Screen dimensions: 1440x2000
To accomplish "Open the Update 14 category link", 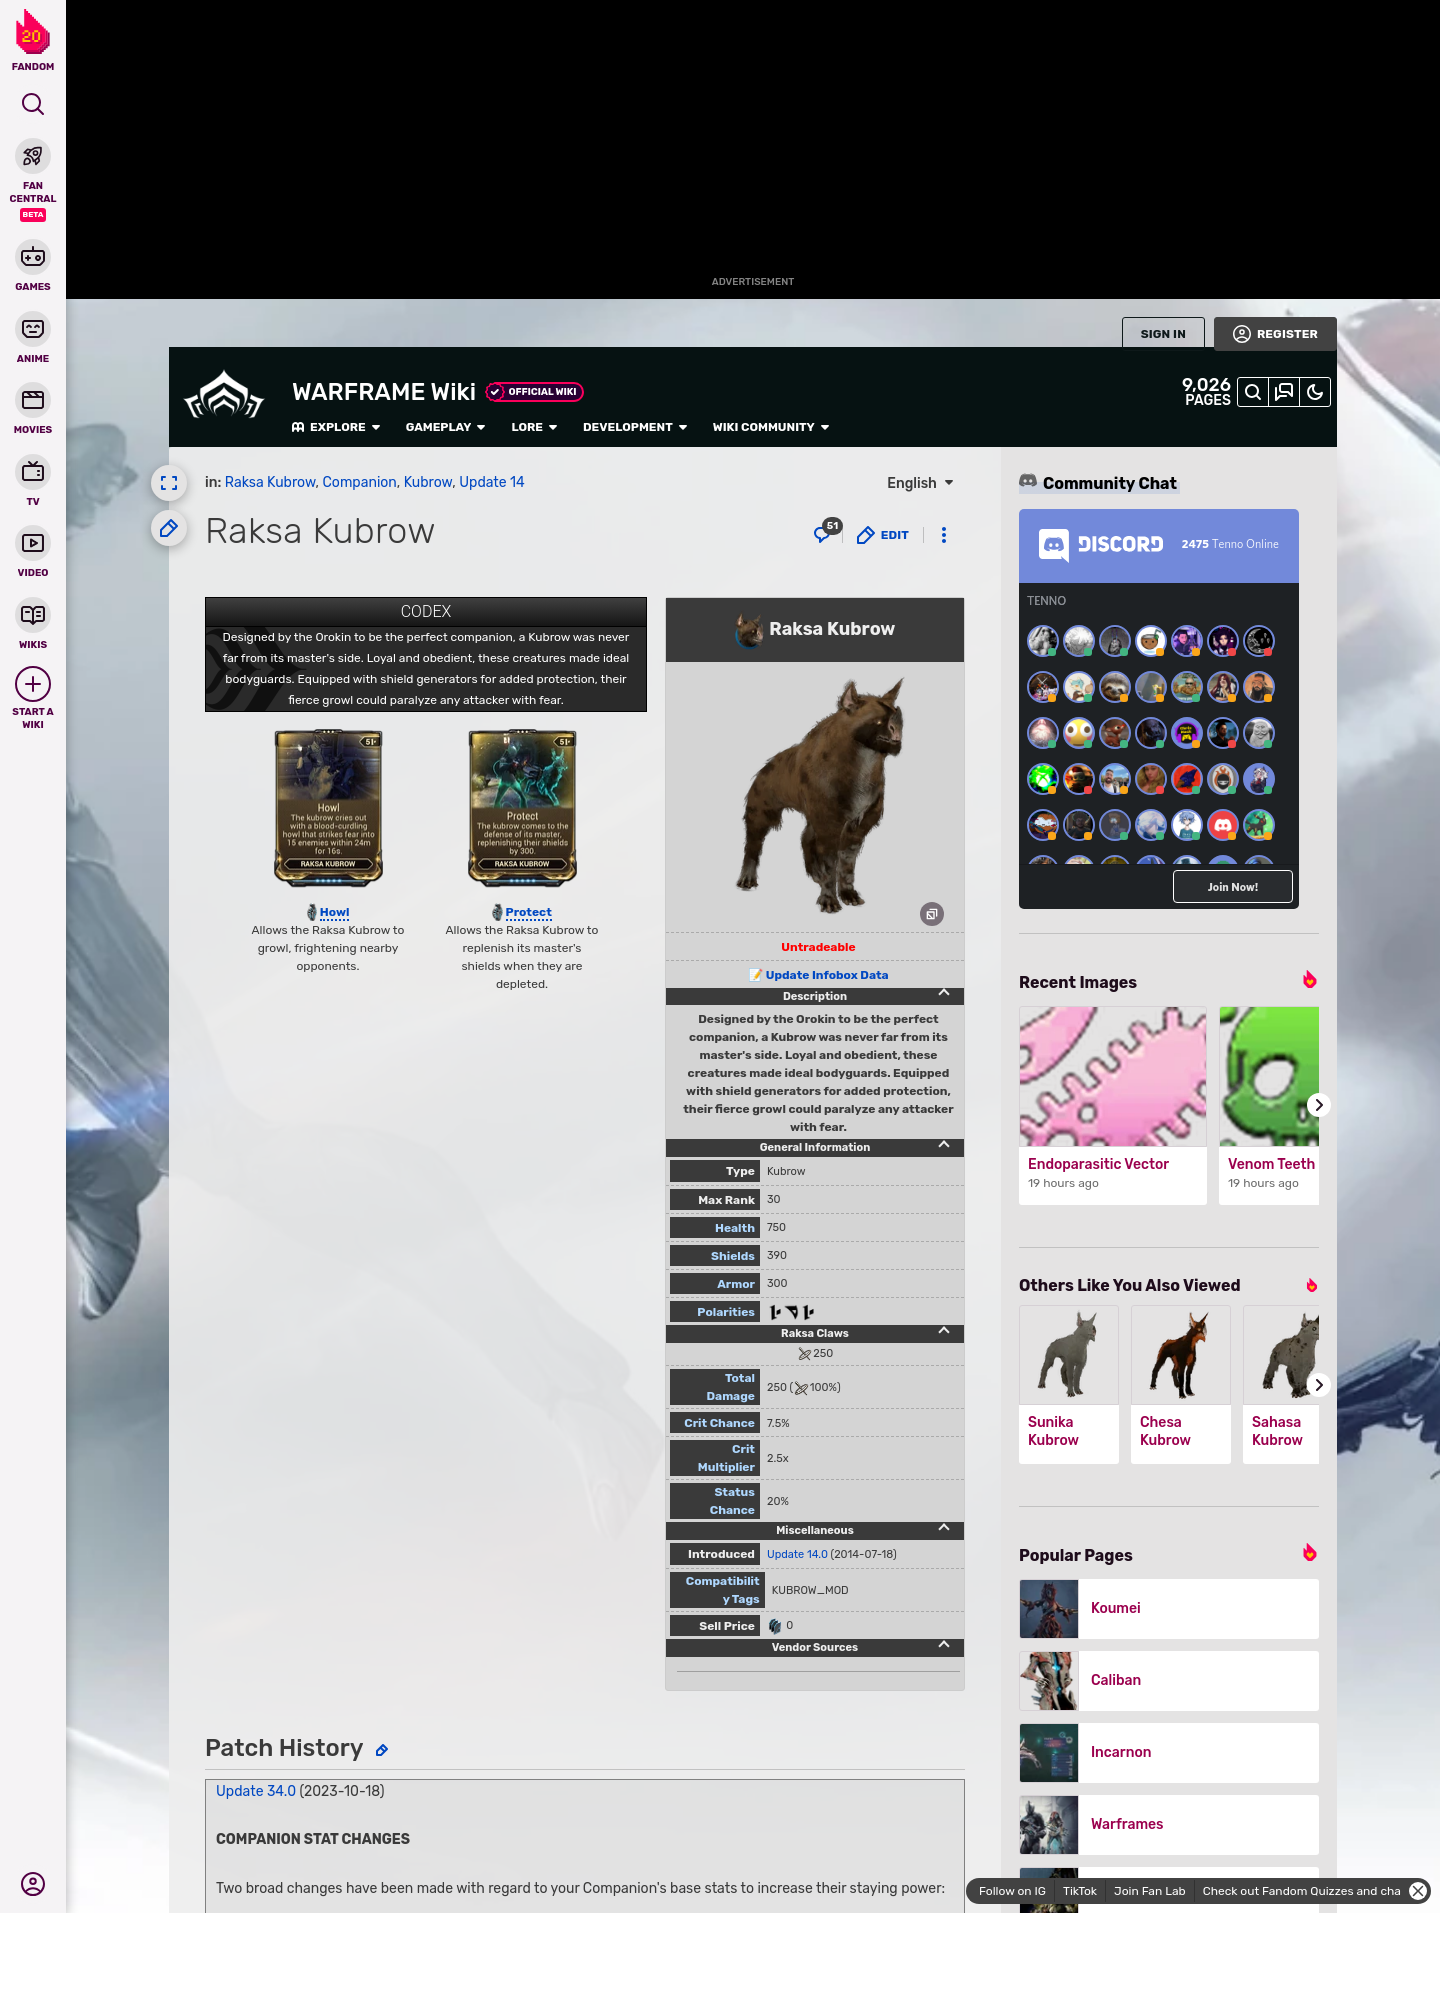I will 492,482.
